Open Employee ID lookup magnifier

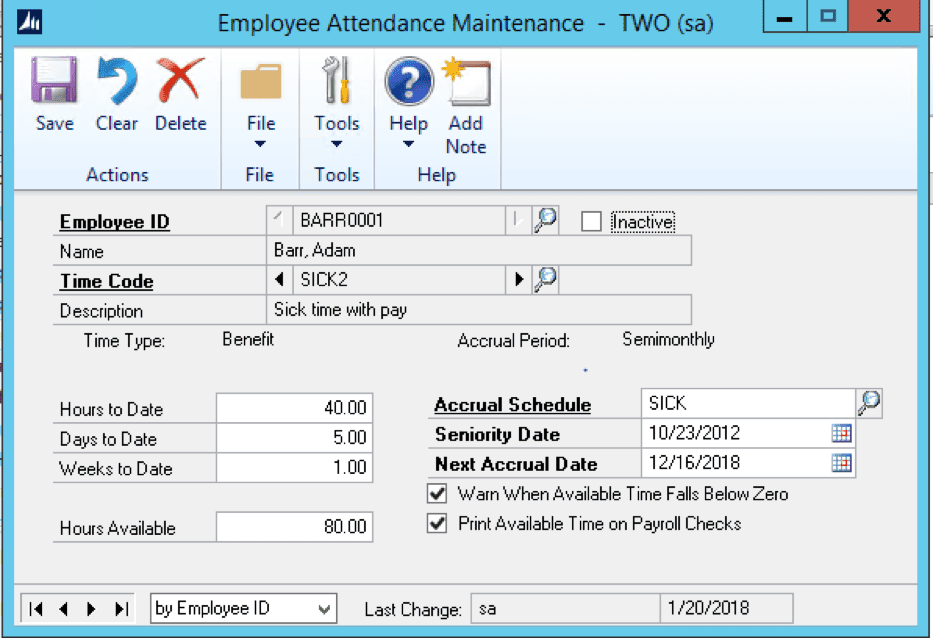coord(545,220)
